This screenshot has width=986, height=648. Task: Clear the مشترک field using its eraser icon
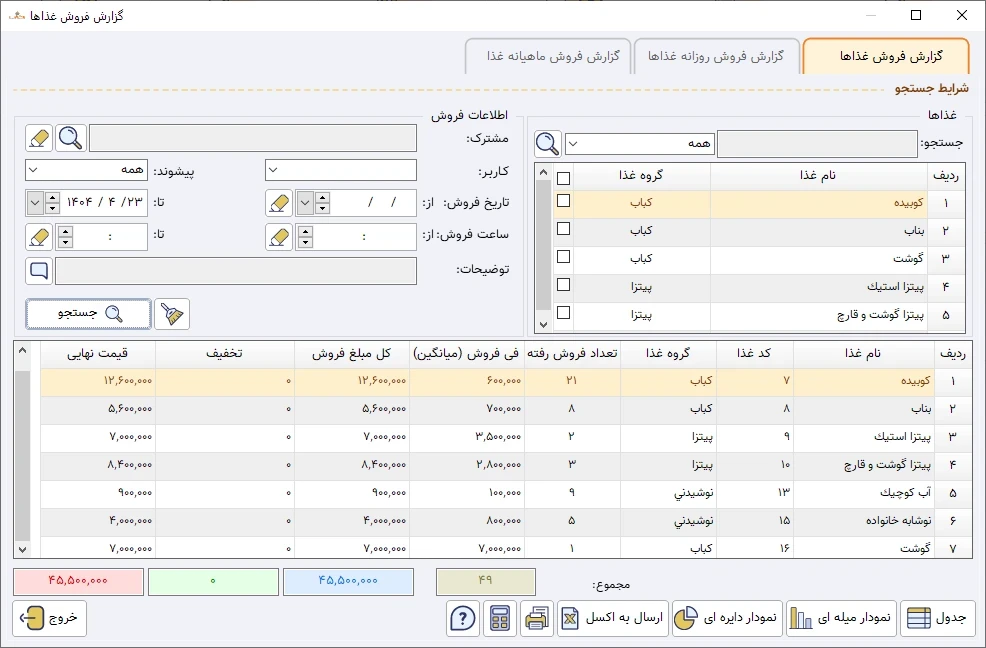click(x=38, y=137)
